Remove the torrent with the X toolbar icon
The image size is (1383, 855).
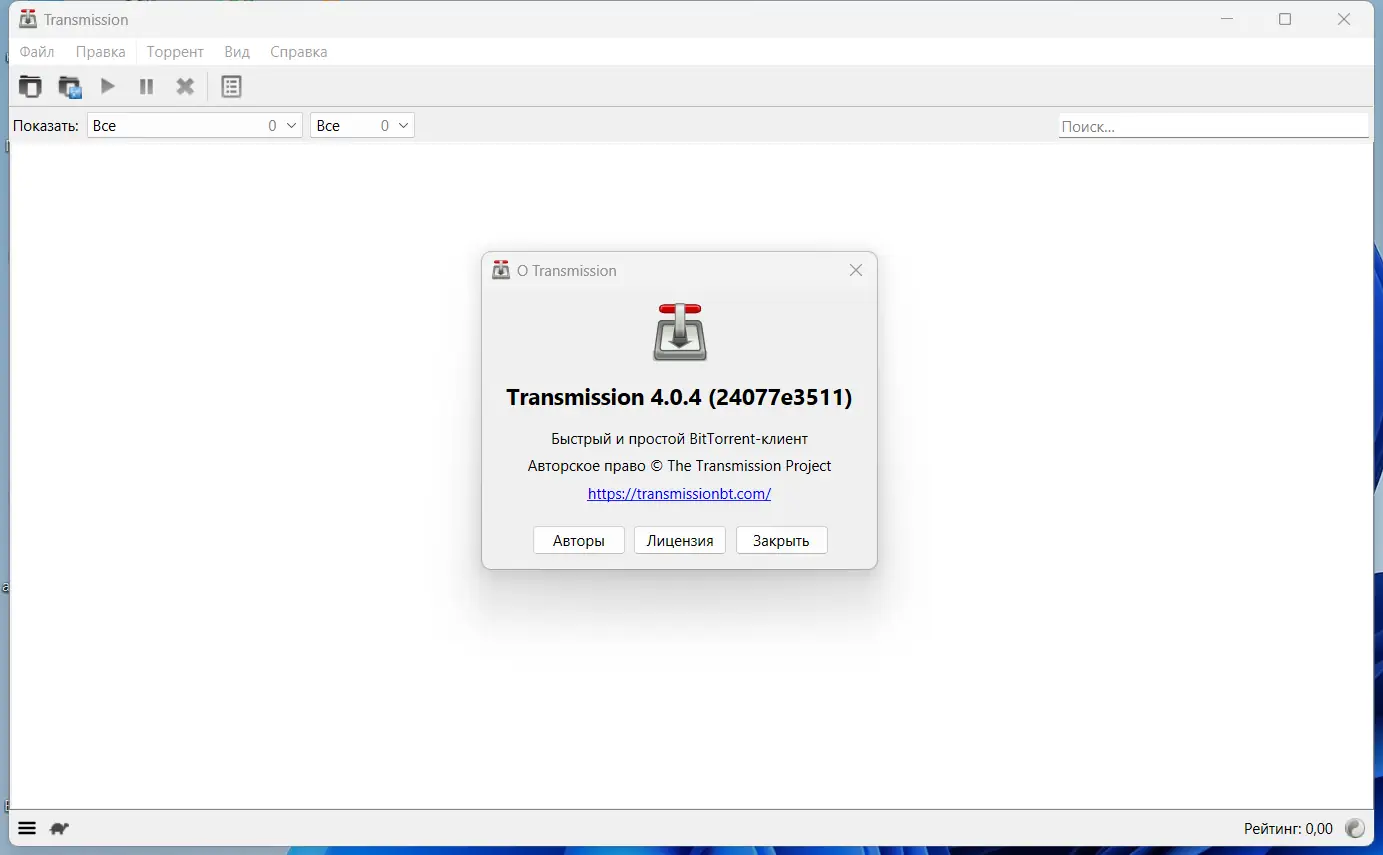tap(185, 87)
